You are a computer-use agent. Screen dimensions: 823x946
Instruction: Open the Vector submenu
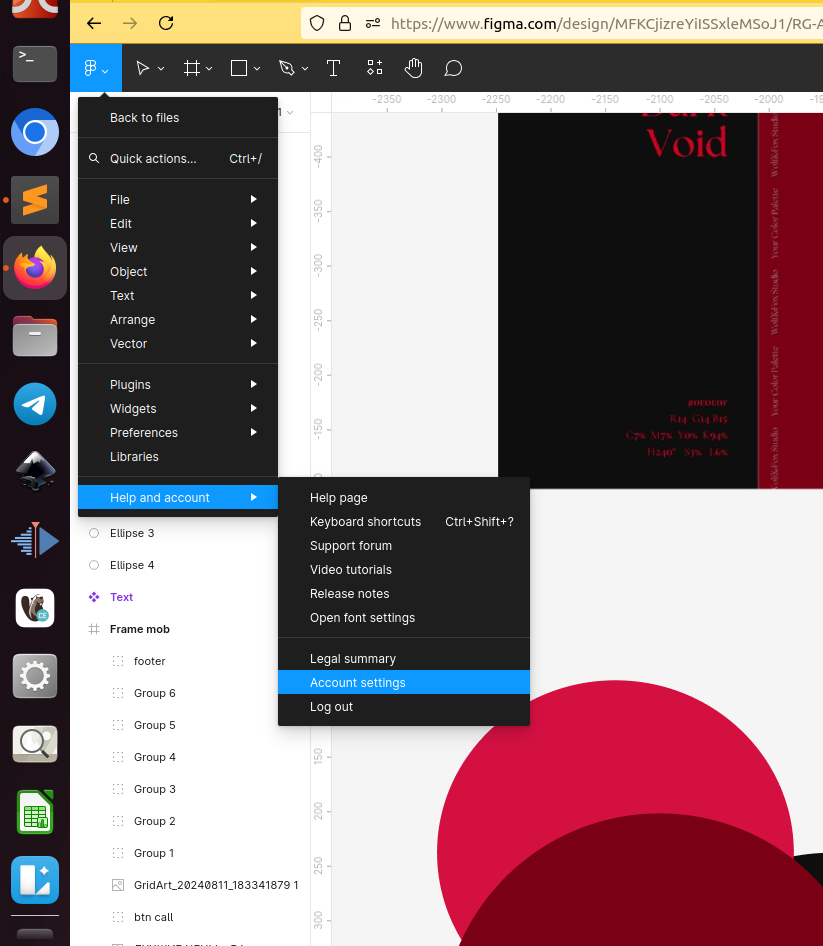tap(178, 344)
